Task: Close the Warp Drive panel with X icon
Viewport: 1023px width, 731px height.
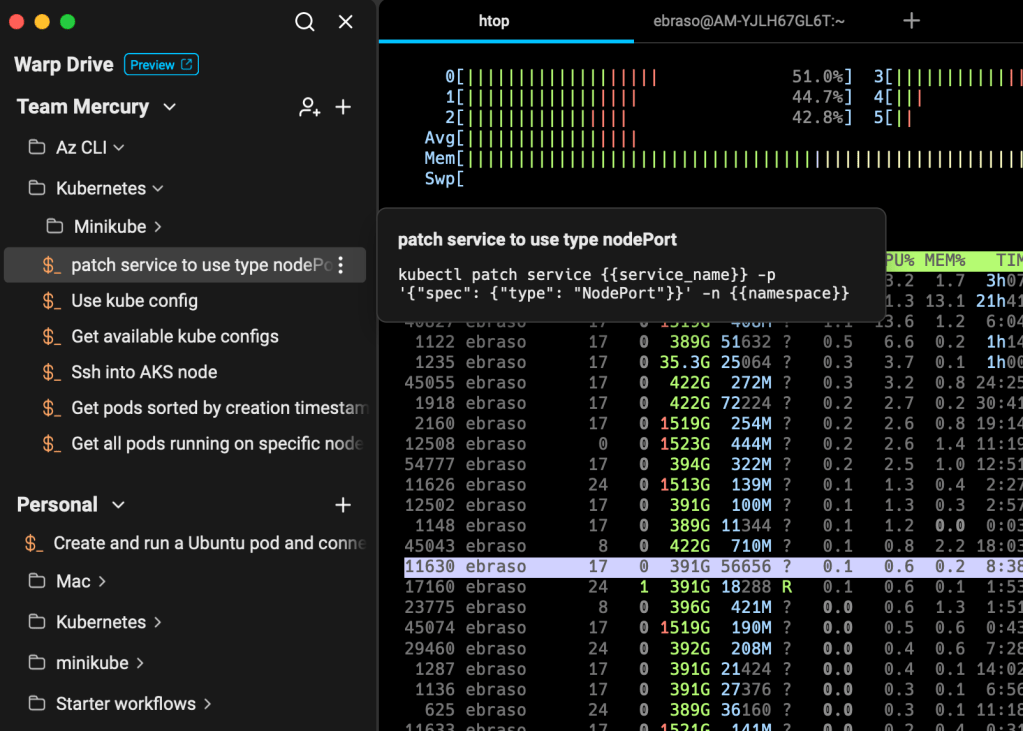Action: click(346, 22)
